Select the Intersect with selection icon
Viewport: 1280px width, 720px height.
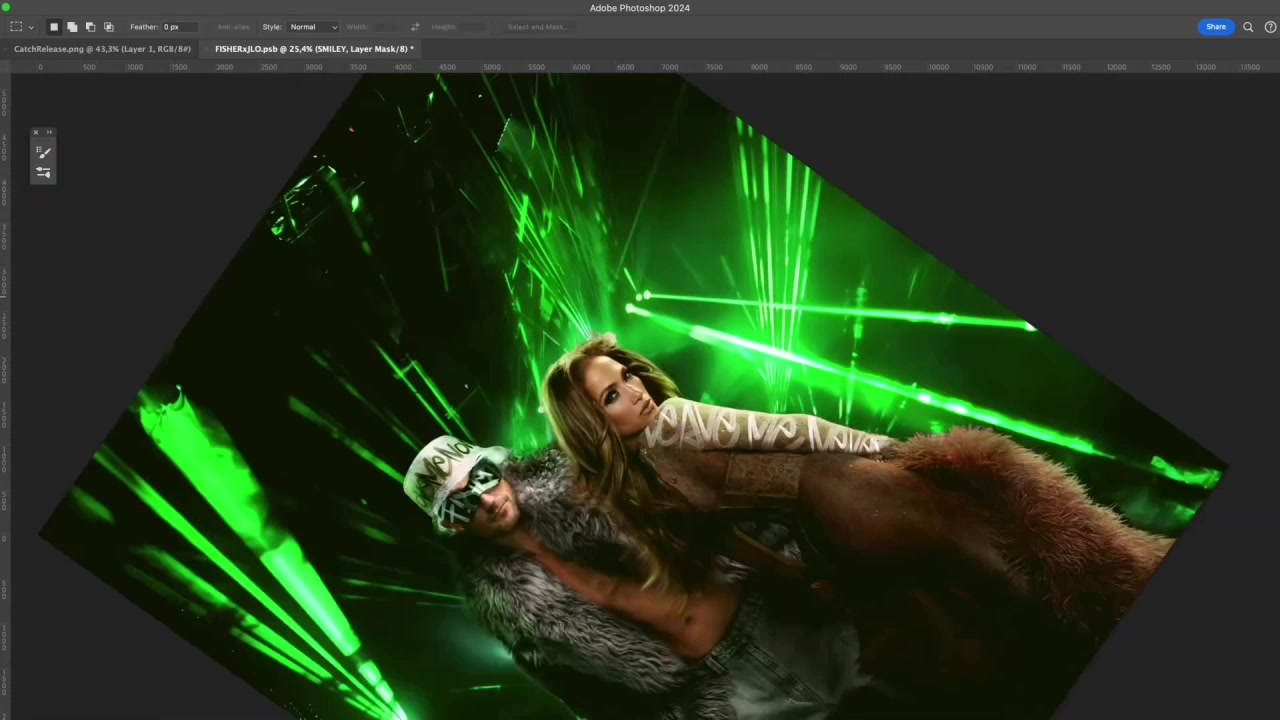click(108, 27)
